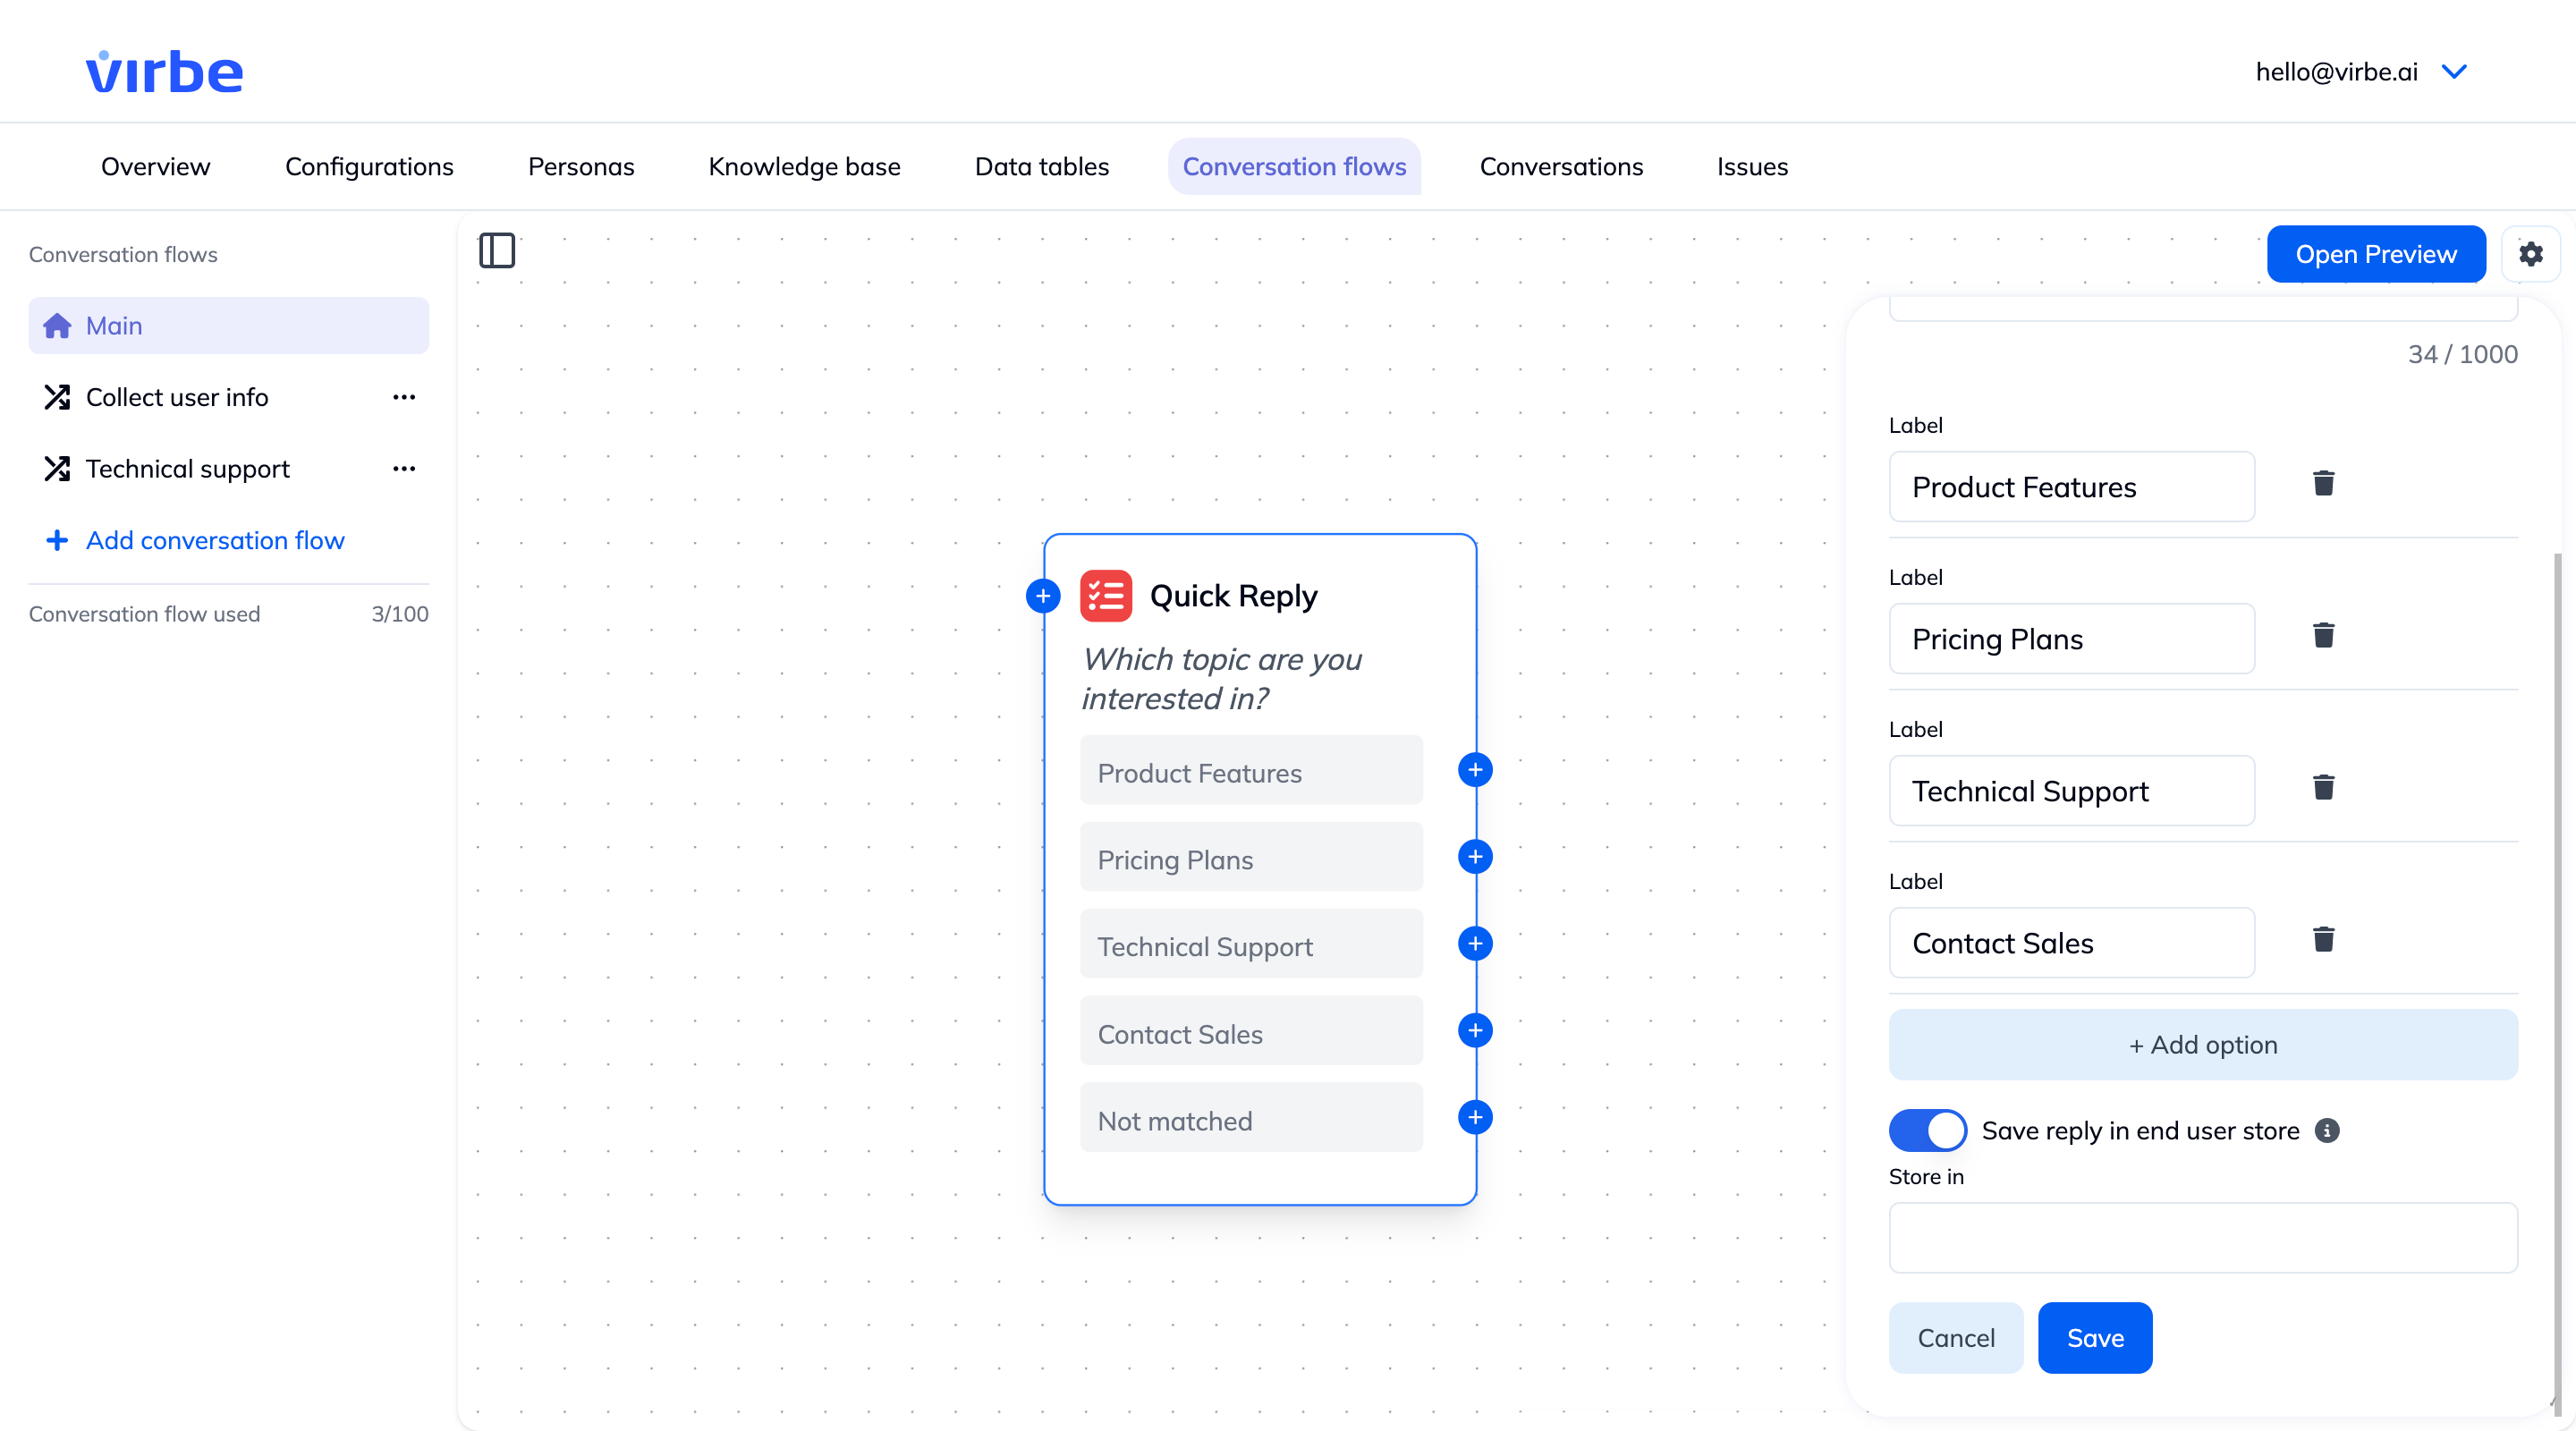This screenshot has height=1431, width=2576.
Task: Open the Data tables tab
Action: [1041, 167]
